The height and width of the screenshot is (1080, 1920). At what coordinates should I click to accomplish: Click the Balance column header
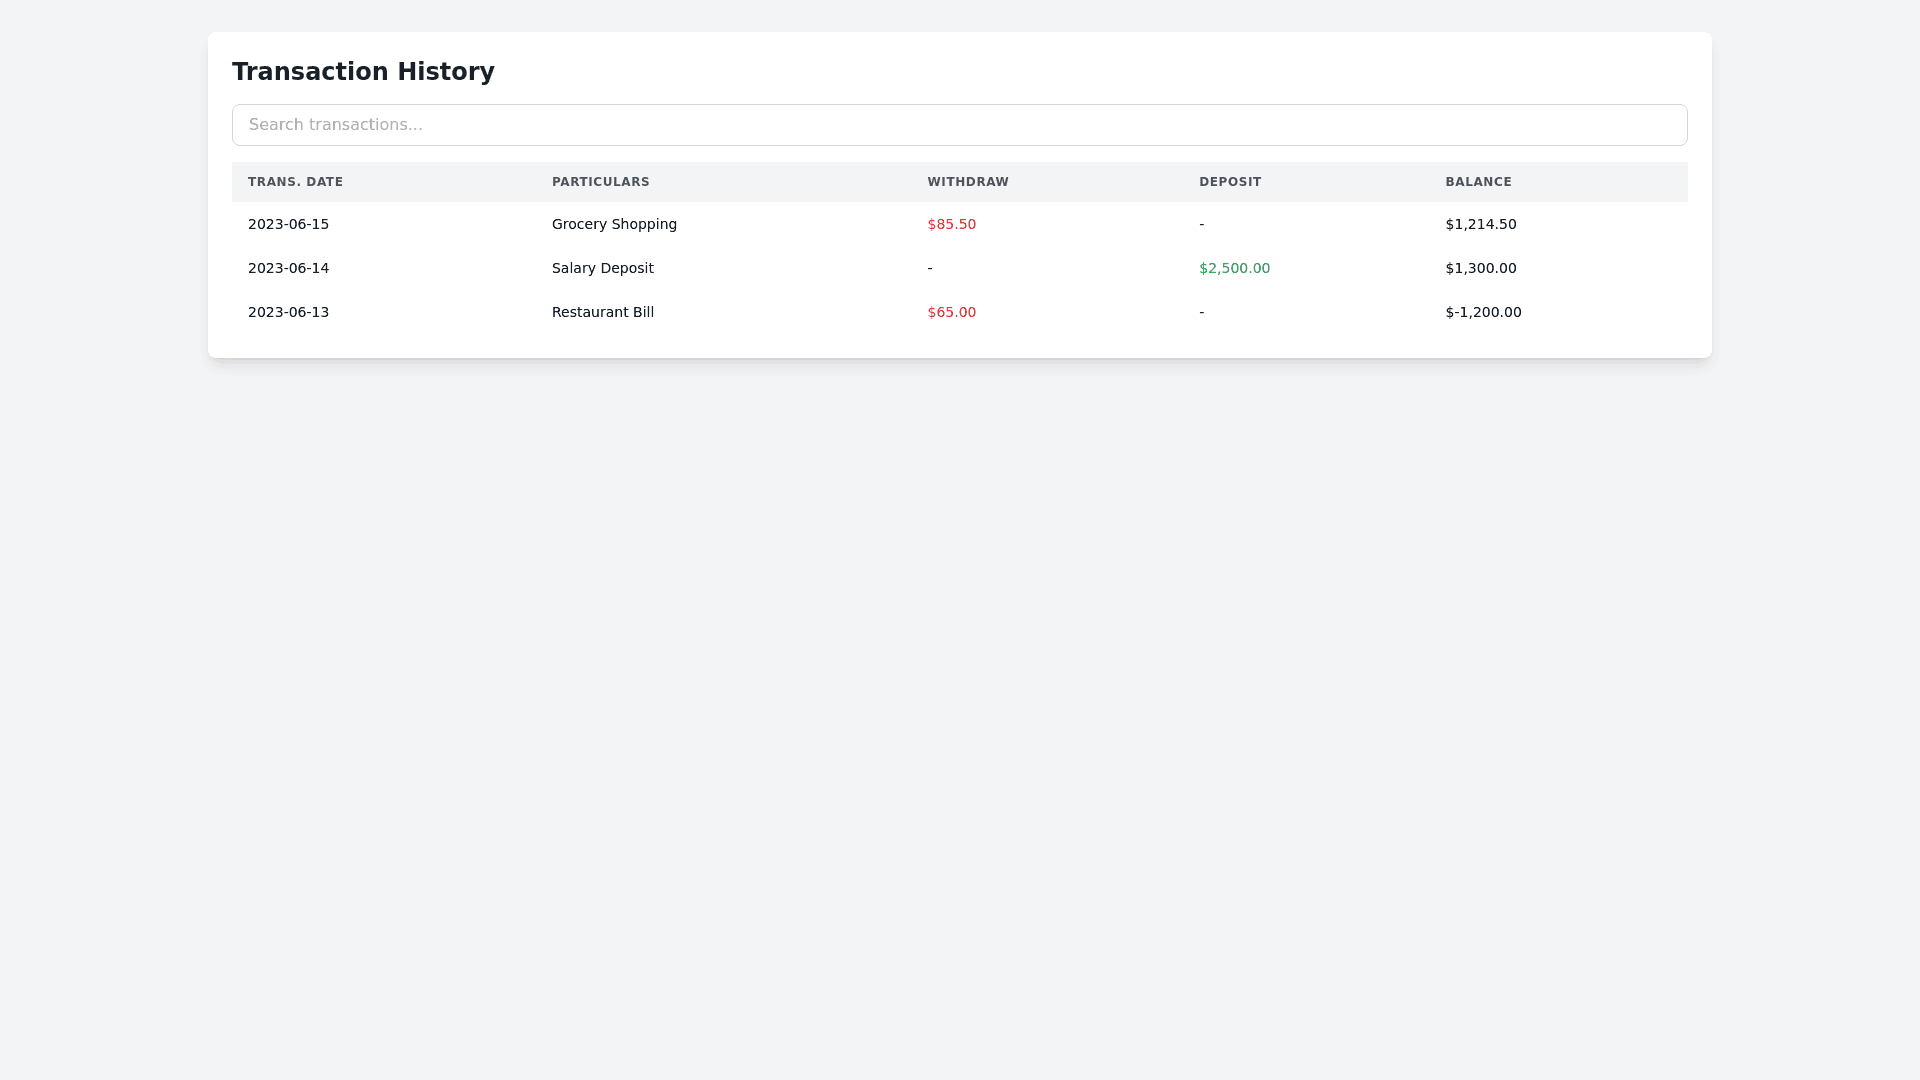(1477, 182)
